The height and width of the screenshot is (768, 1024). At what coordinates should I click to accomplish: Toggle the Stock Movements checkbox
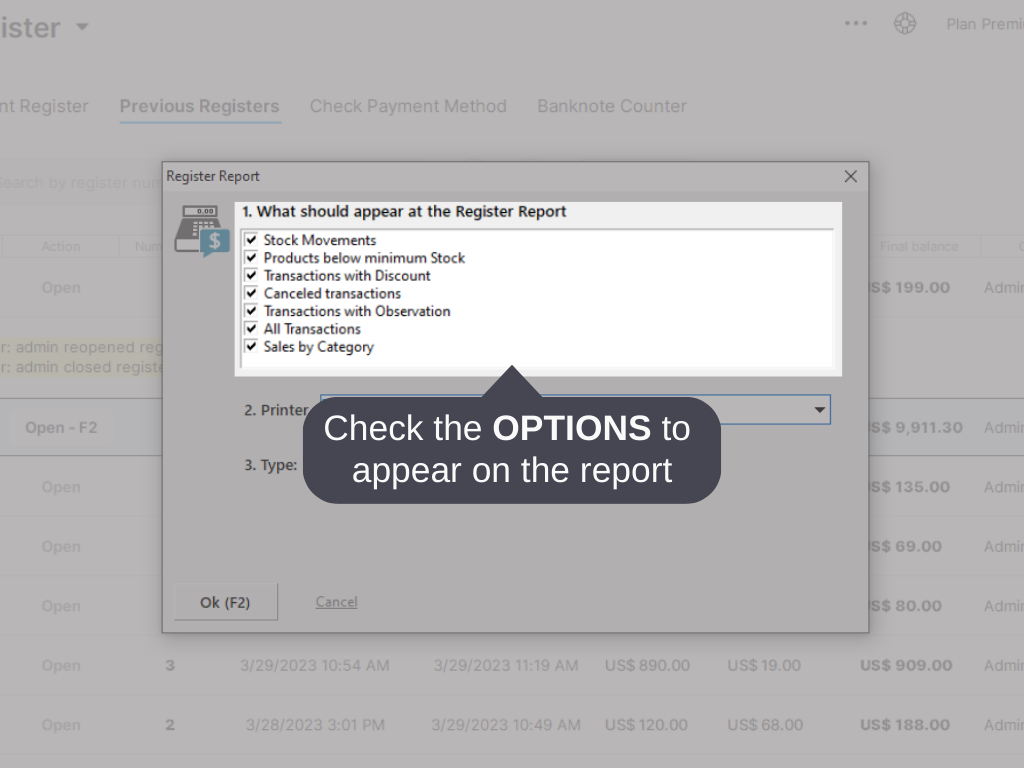pyautogui.click(x=251, y=240)
